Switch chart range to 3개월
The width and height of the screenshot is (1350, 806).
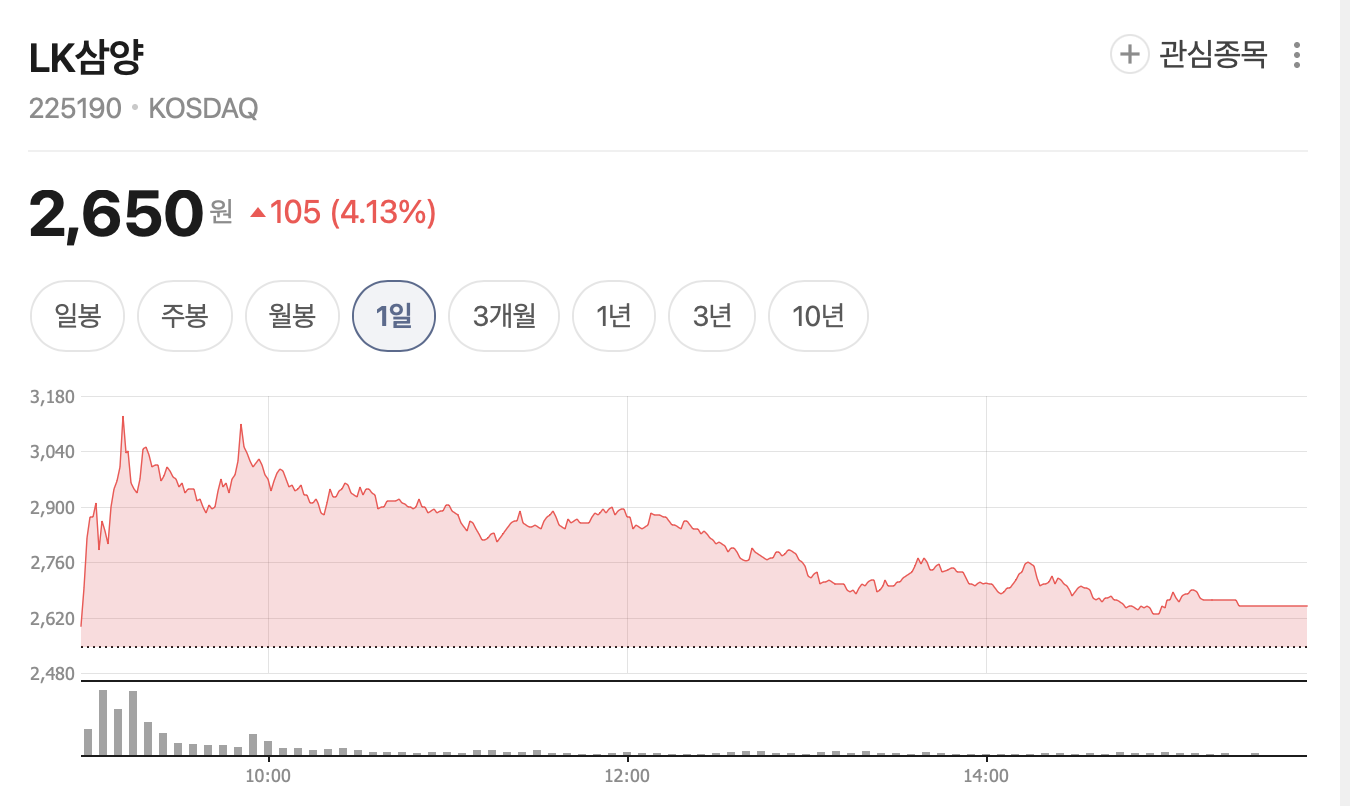(x=504, y=315)
